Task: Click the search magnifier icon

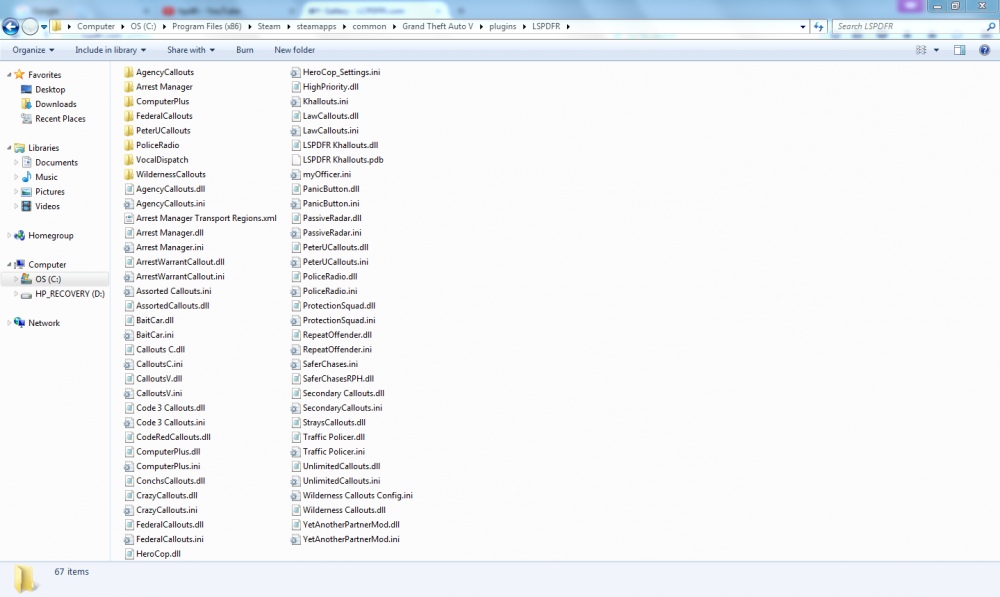Action: tap(990, 26)
